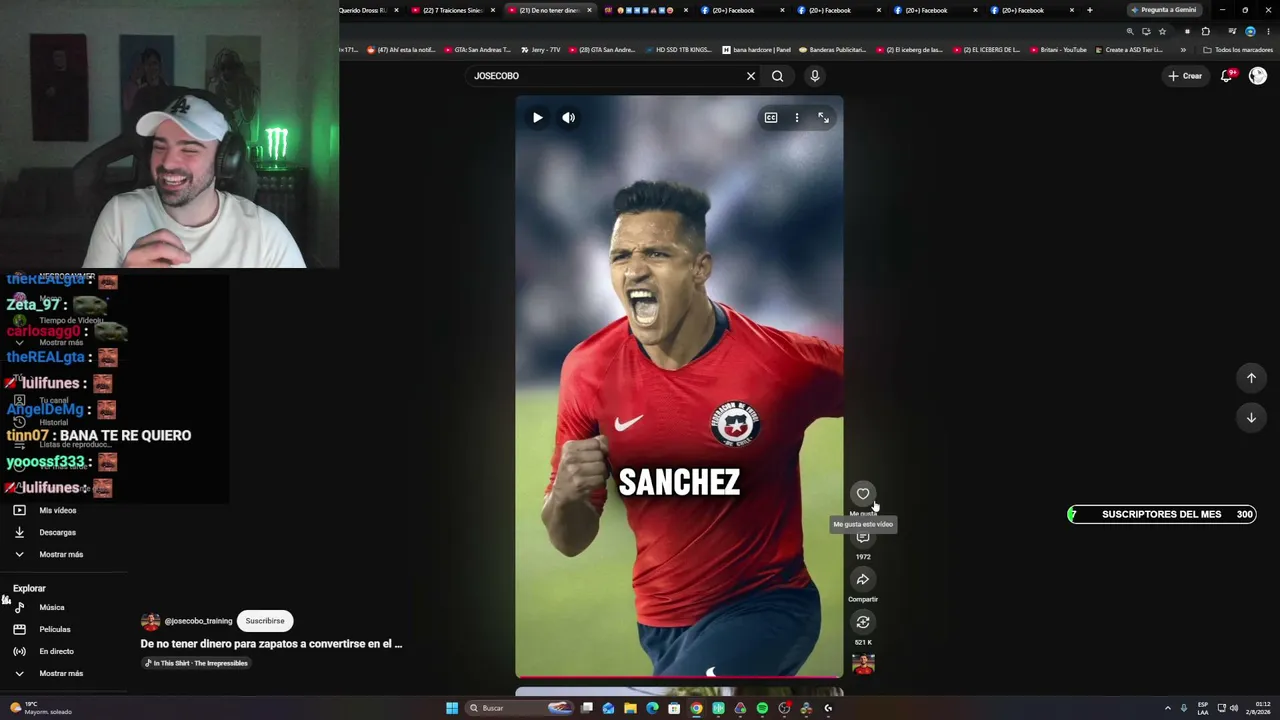The height and width of the screenshot is (720, 1280).
Task: Open the 'Jerry - 7TV' bookmark
Action: click(x=540, y=50)
